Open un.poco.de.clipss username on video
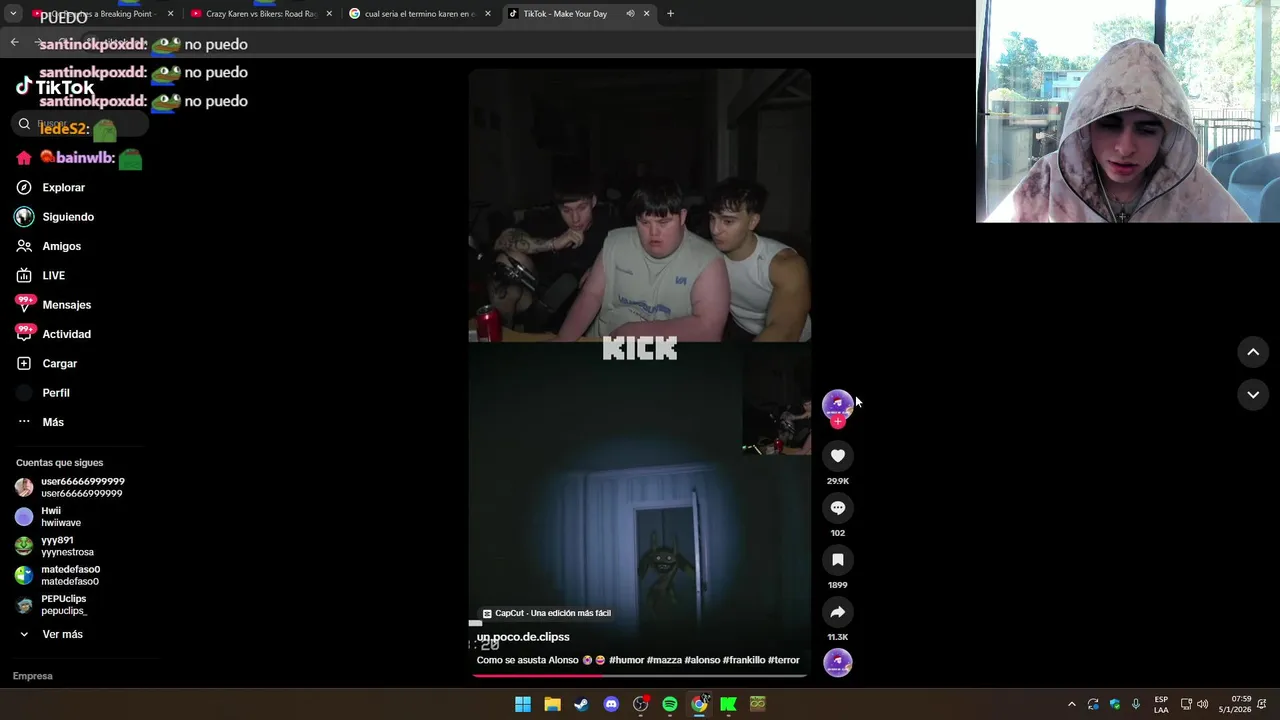The width and height of the screenshot is (1280, 720). (x=523, y=637)
